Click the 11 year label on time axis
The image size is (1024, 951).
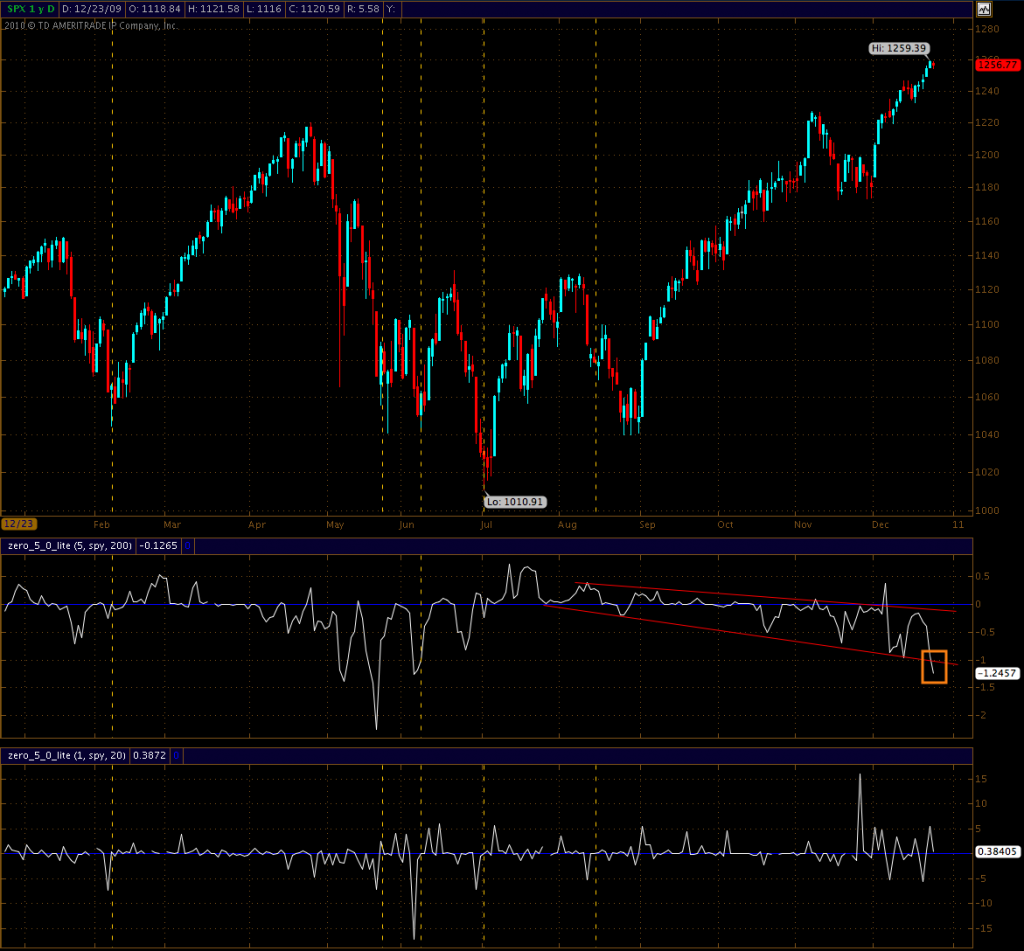(958, 524)
